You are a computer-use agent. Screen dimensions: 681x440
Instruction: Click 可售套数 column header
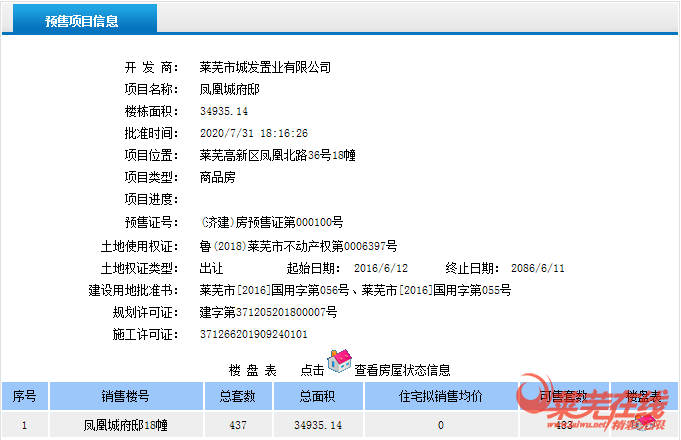(x=564, y=396)
